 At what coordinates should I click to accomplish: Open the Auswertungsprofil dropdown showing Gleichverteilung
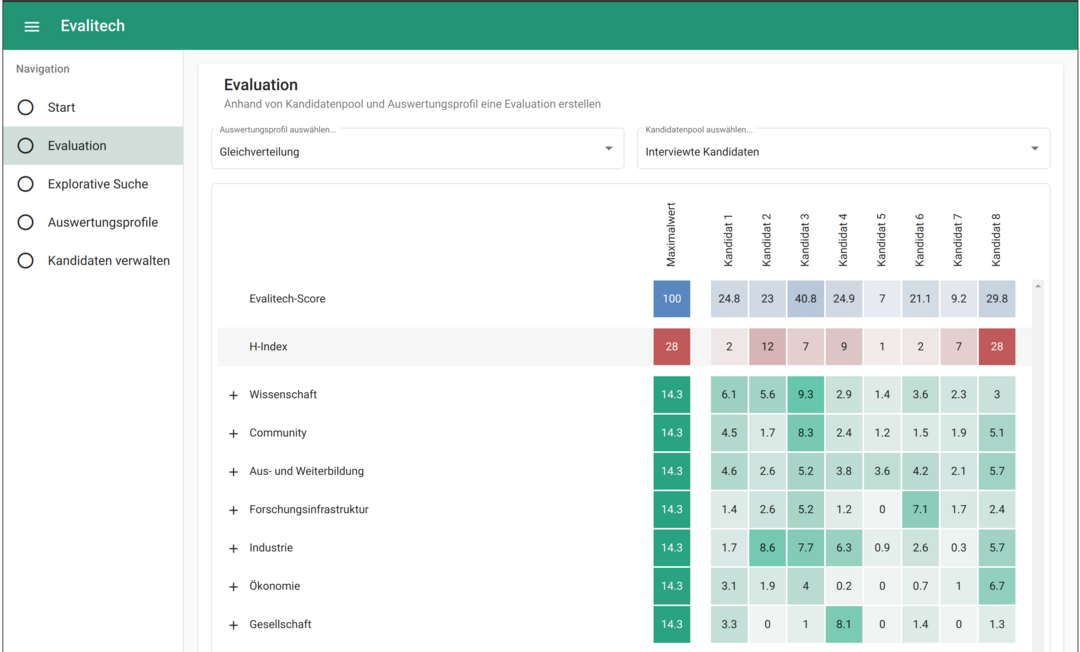(x=417, y=149)
